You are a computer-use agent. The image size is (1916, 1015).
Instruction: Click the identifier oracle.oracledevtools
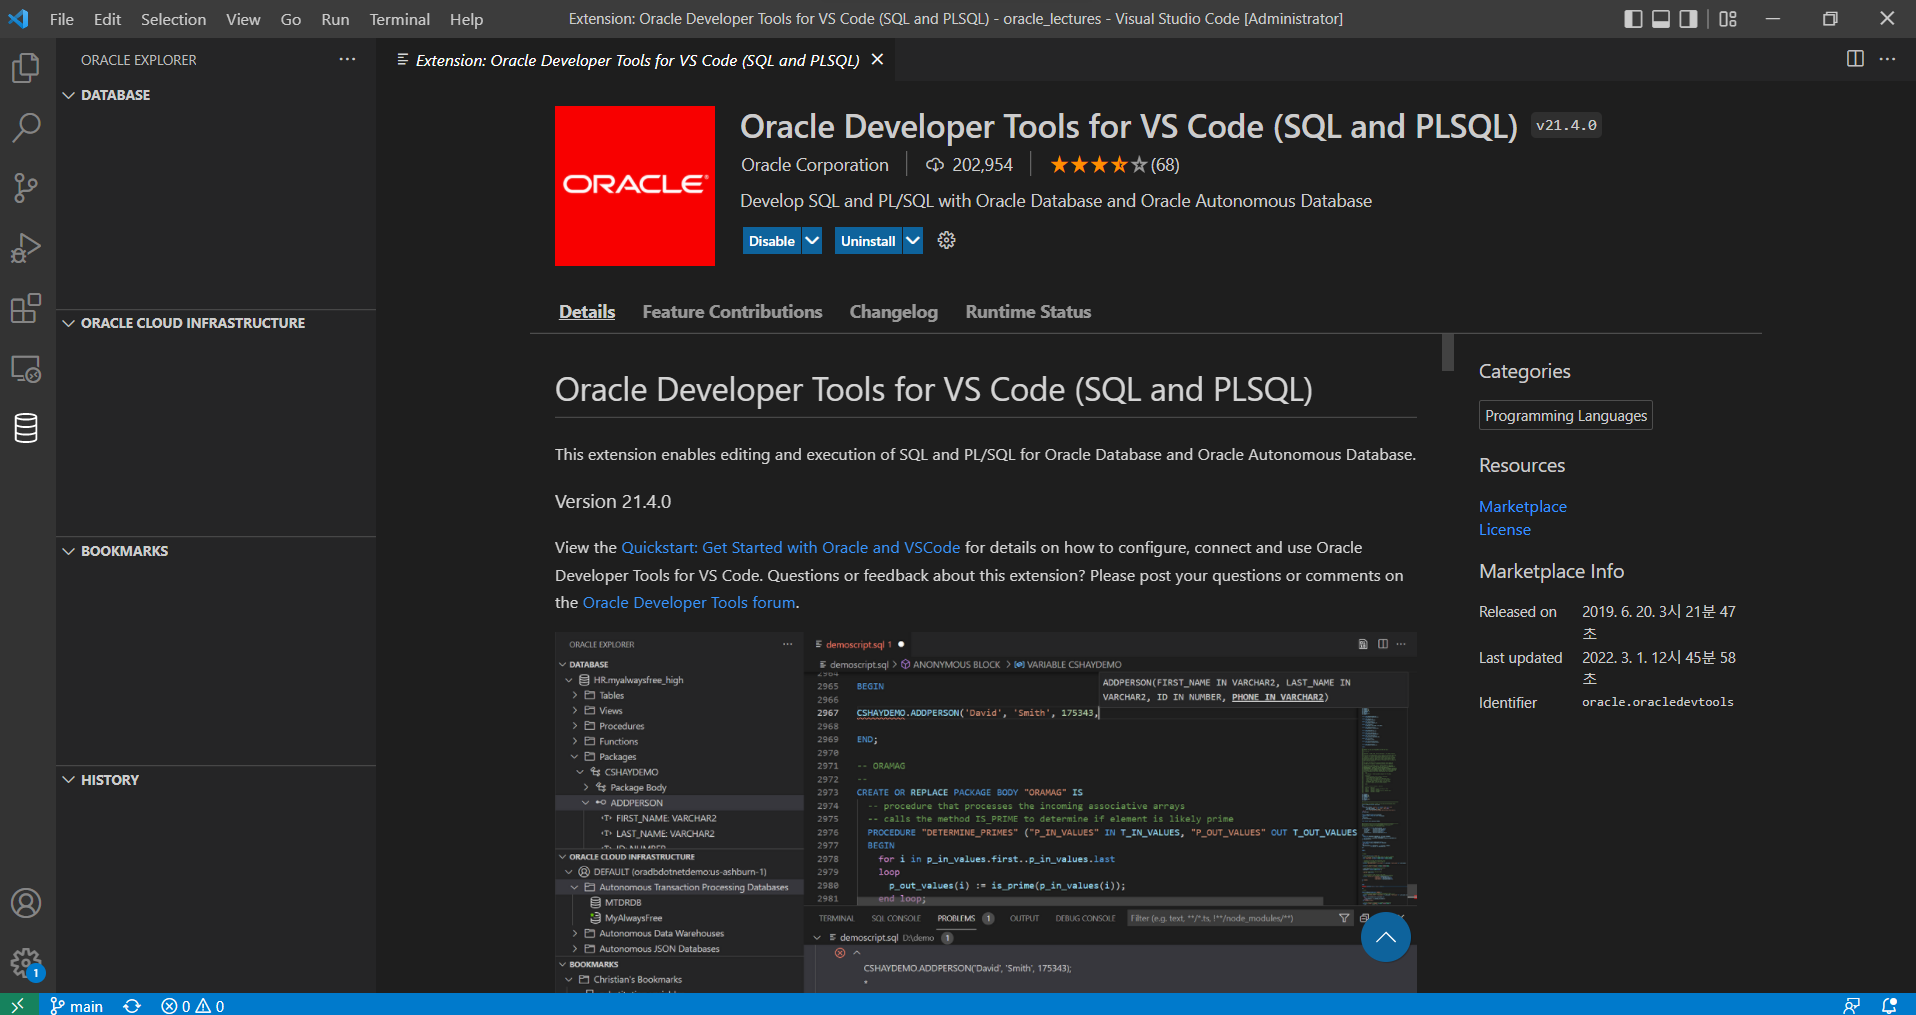pos(1658,702)
